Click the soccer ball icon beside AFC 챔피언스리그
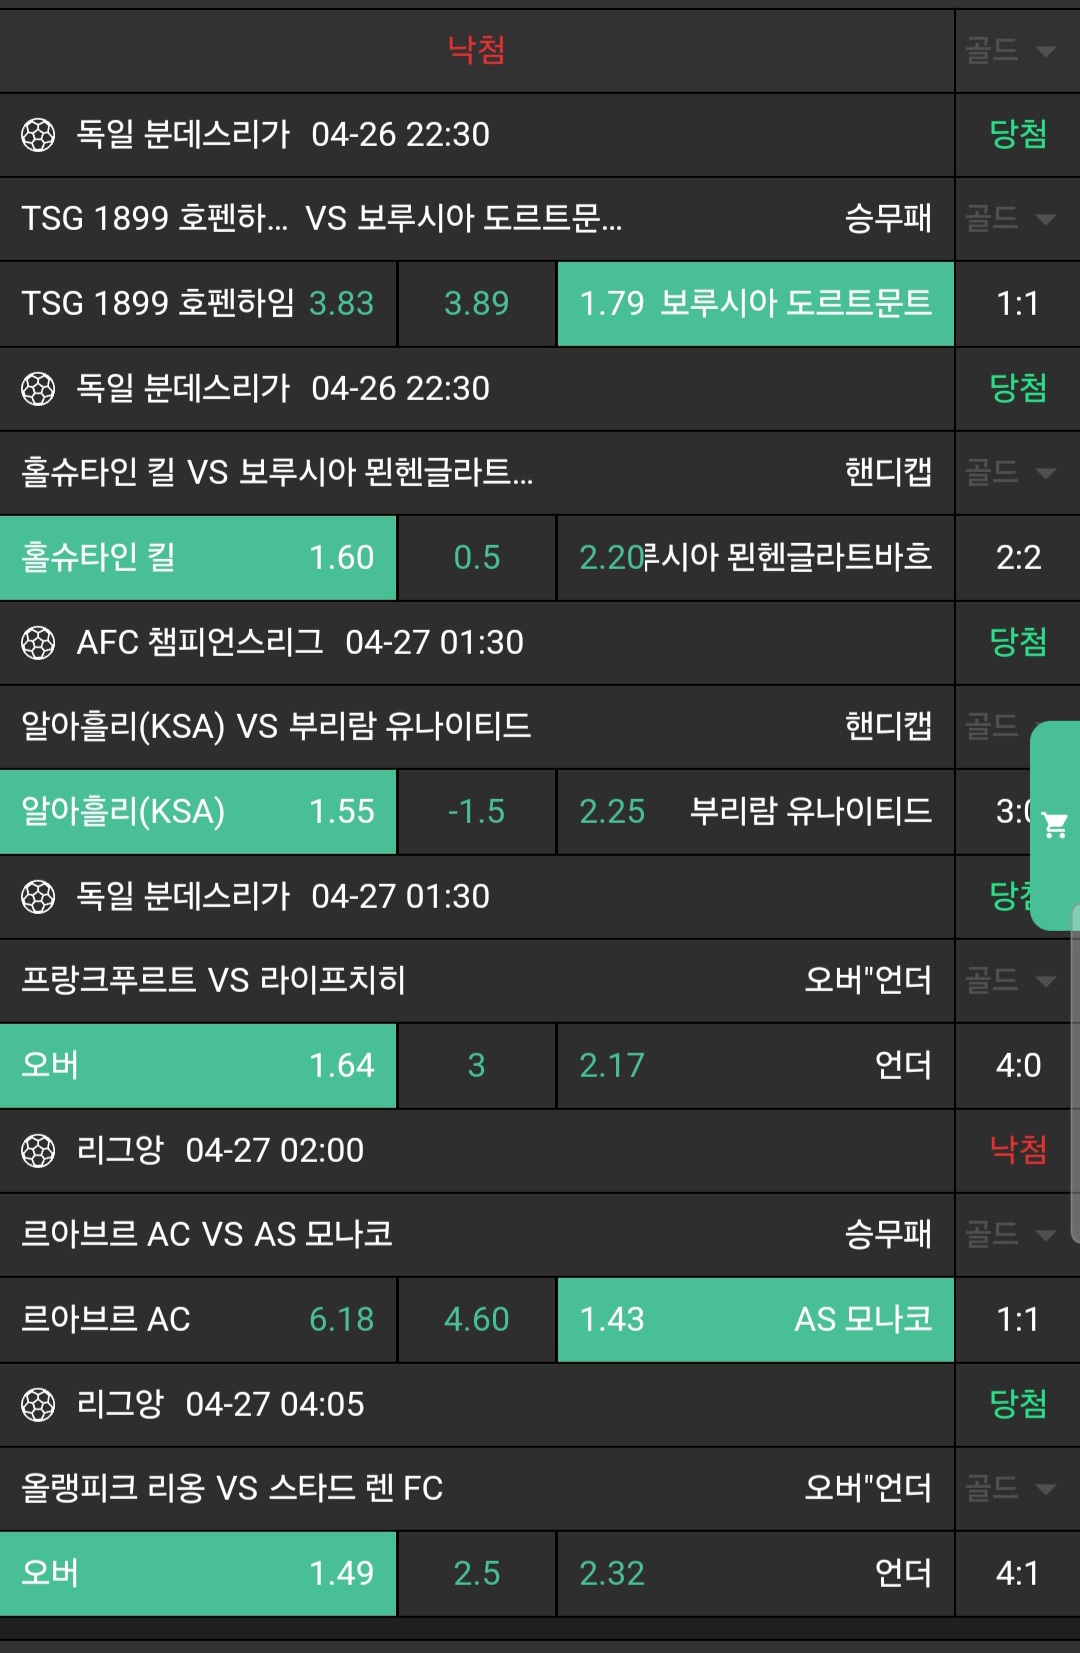Image resolution: width=1080 pixels, height=1653 pixels. (38, 642)
